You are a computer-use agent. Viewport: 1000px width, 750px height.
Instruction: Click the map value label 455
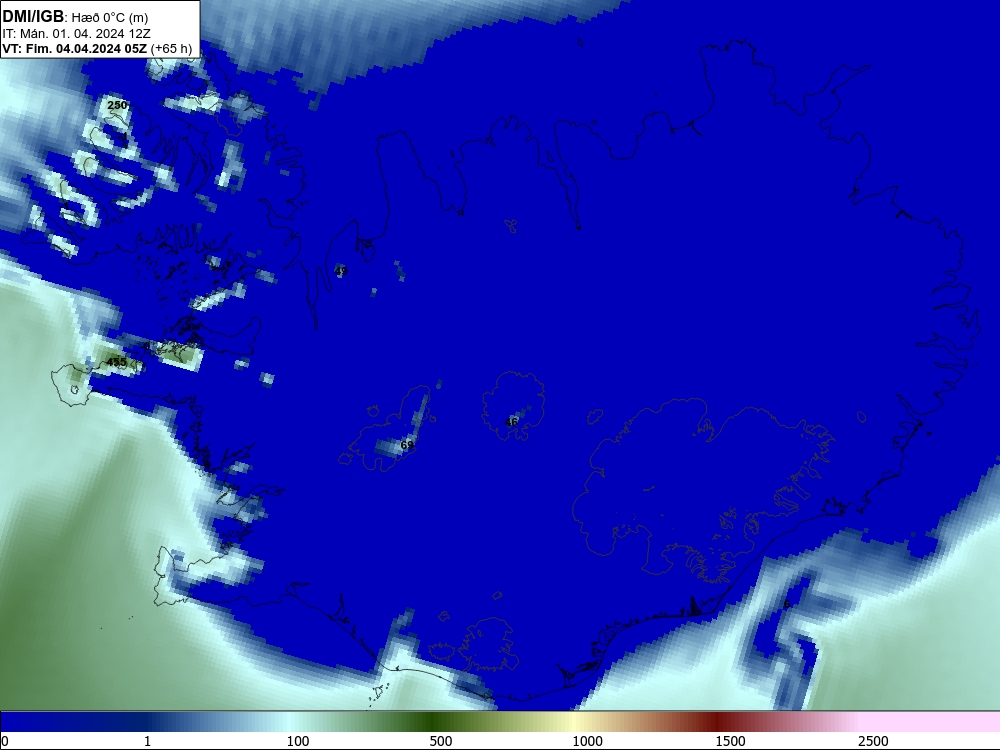tap(116, 362)
